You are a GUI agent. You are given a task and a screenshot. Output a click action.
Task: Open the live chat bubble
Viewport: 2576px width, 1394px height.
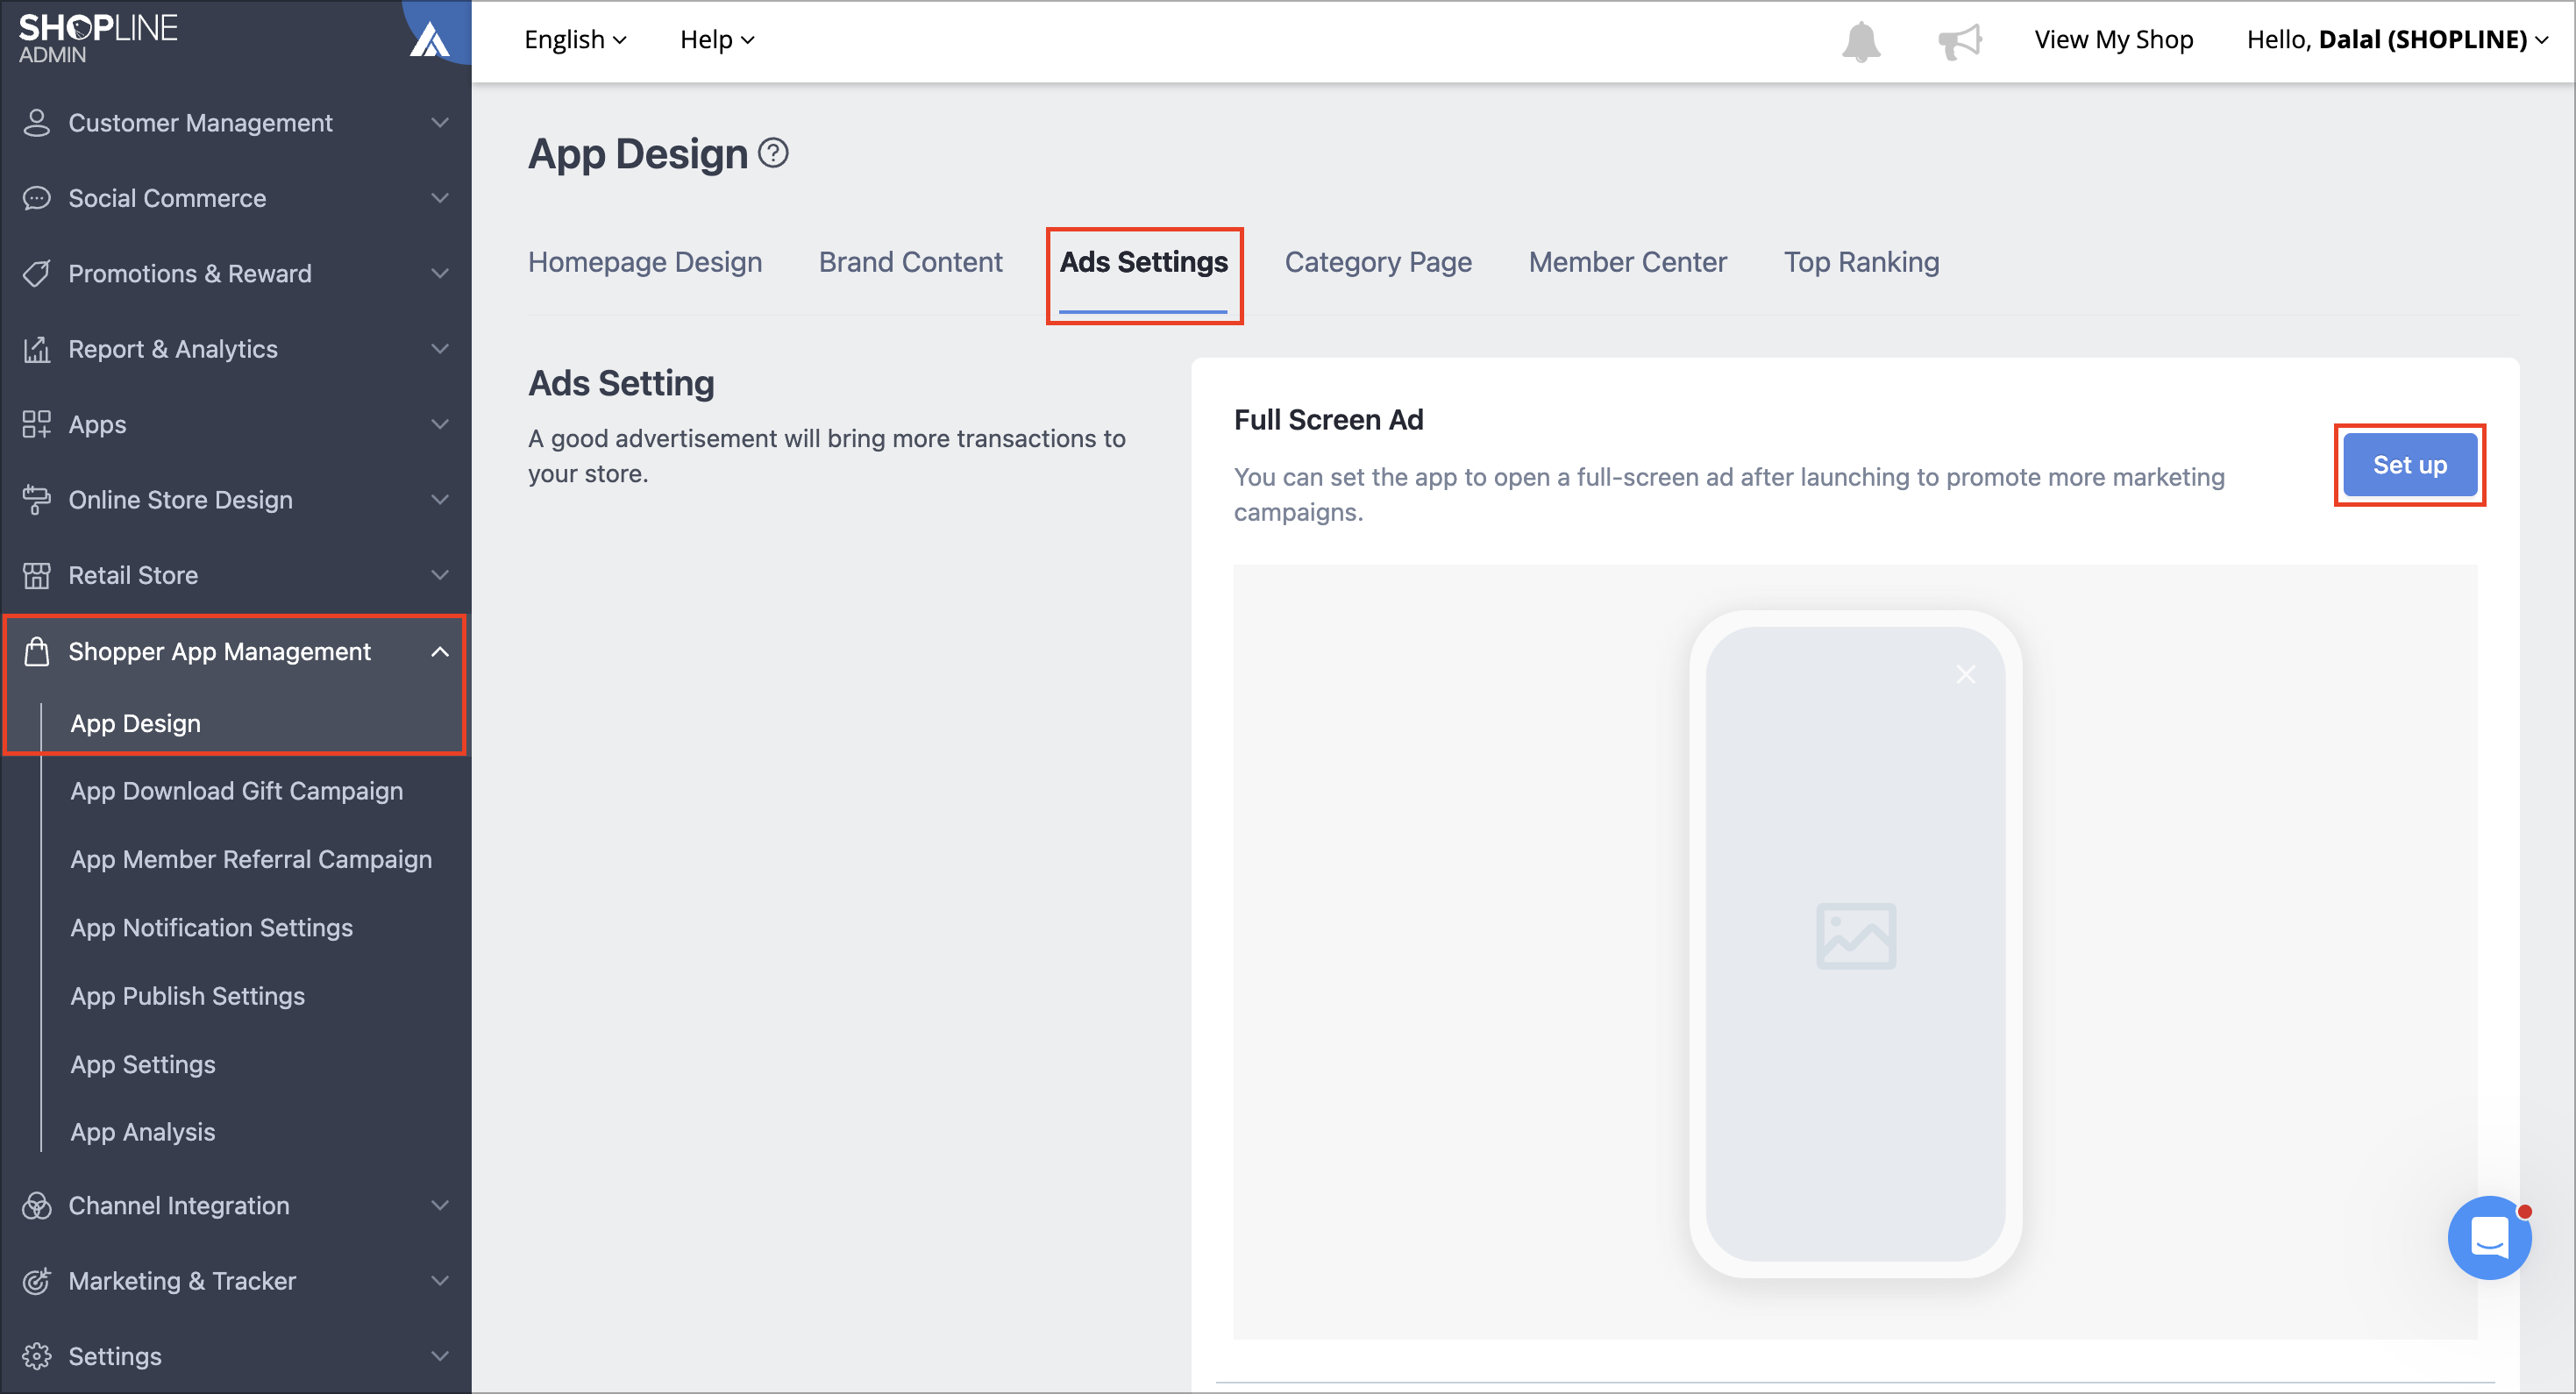coord(2488,1237)
